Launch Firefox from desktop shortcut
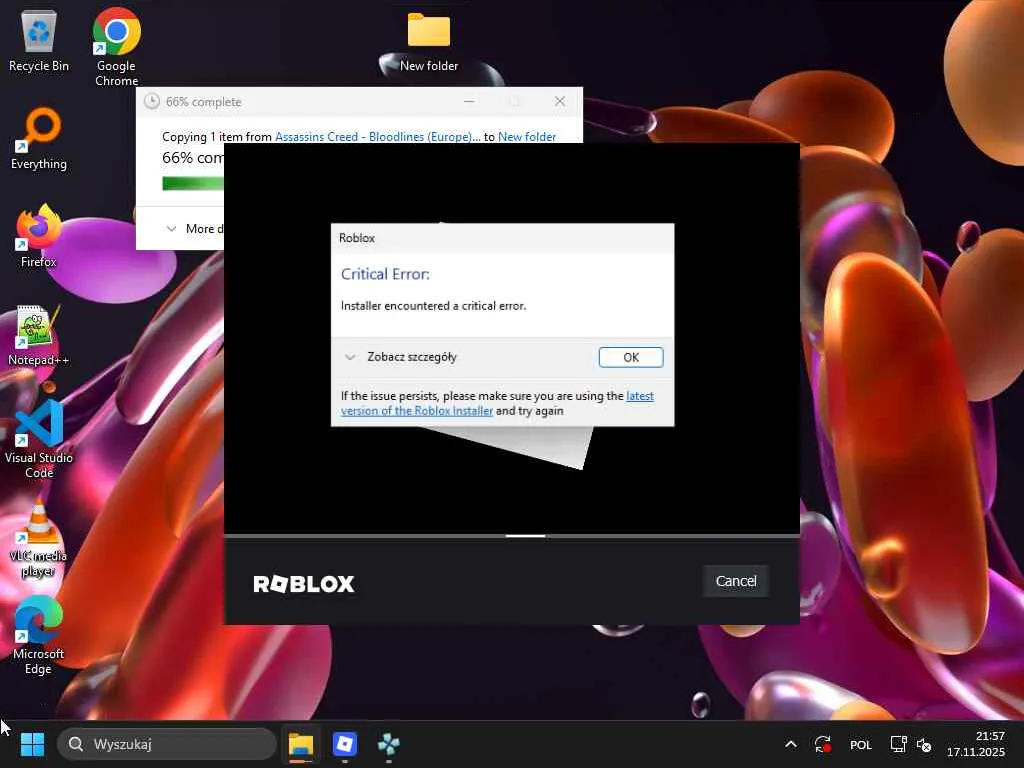 pyautogui.click(x=39, y=236)
